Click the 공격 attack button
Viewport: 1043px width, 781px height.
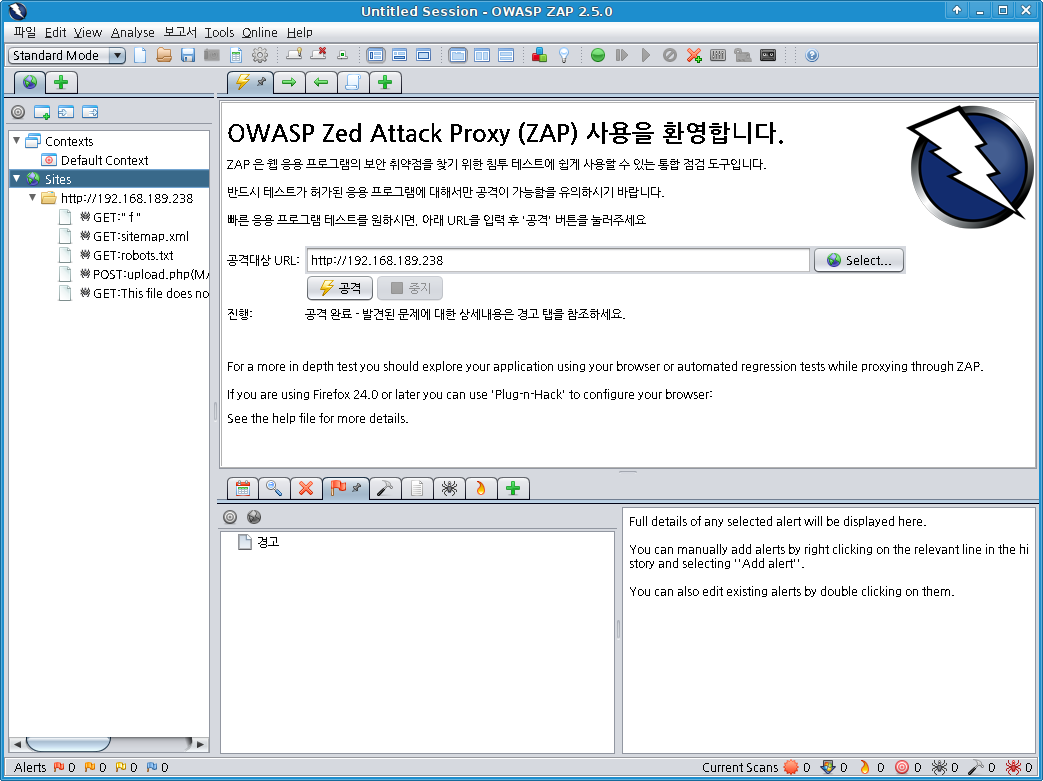pos(340,288)
